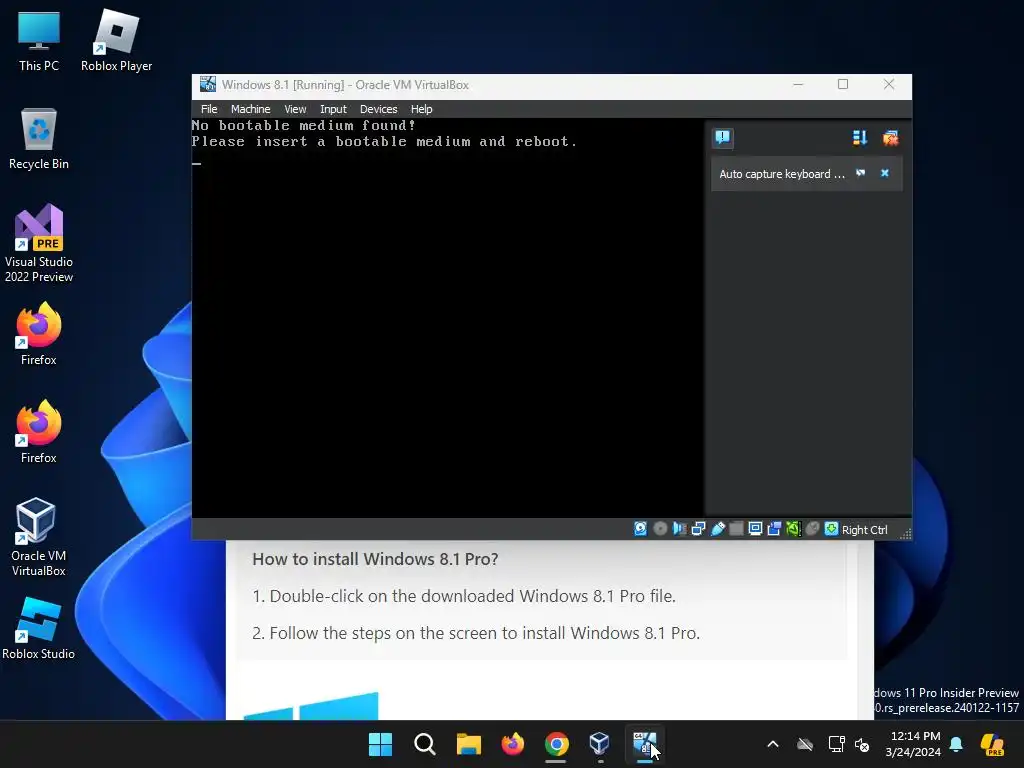Select the Recycle Bin desktop icon

pos(39,139)
